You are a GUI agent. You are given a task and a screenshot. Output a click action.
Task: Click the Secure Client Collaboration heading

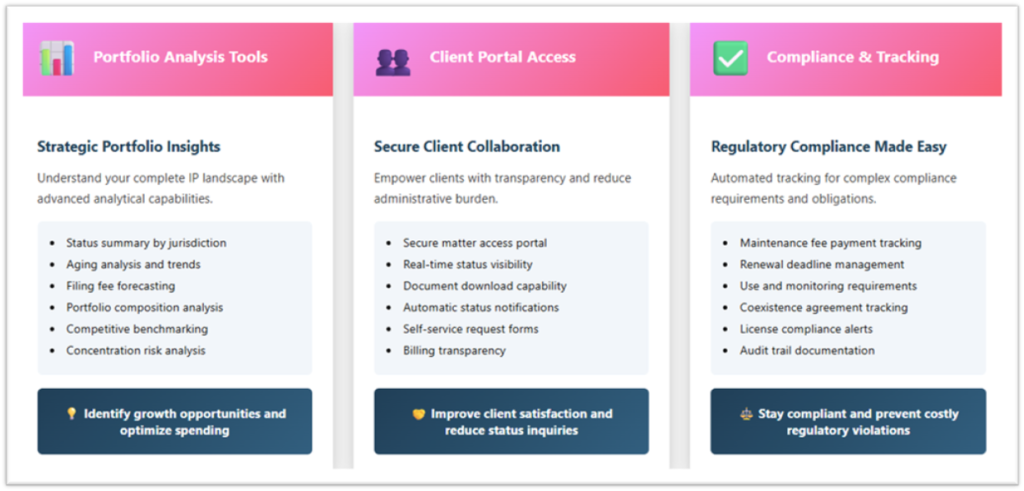pos(467,147)
